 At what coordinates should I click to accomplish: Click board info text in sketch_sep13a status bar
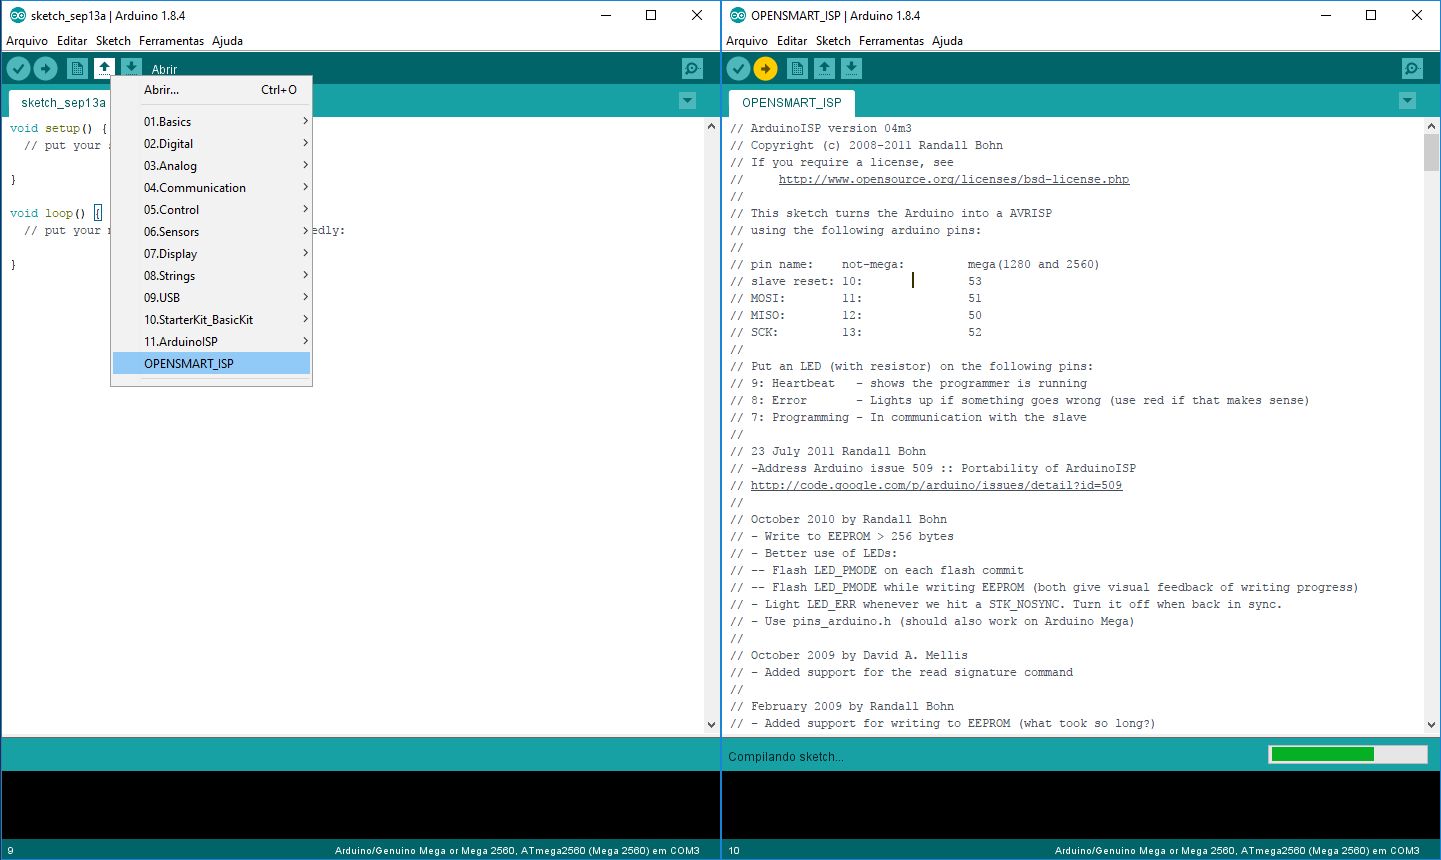517,851
